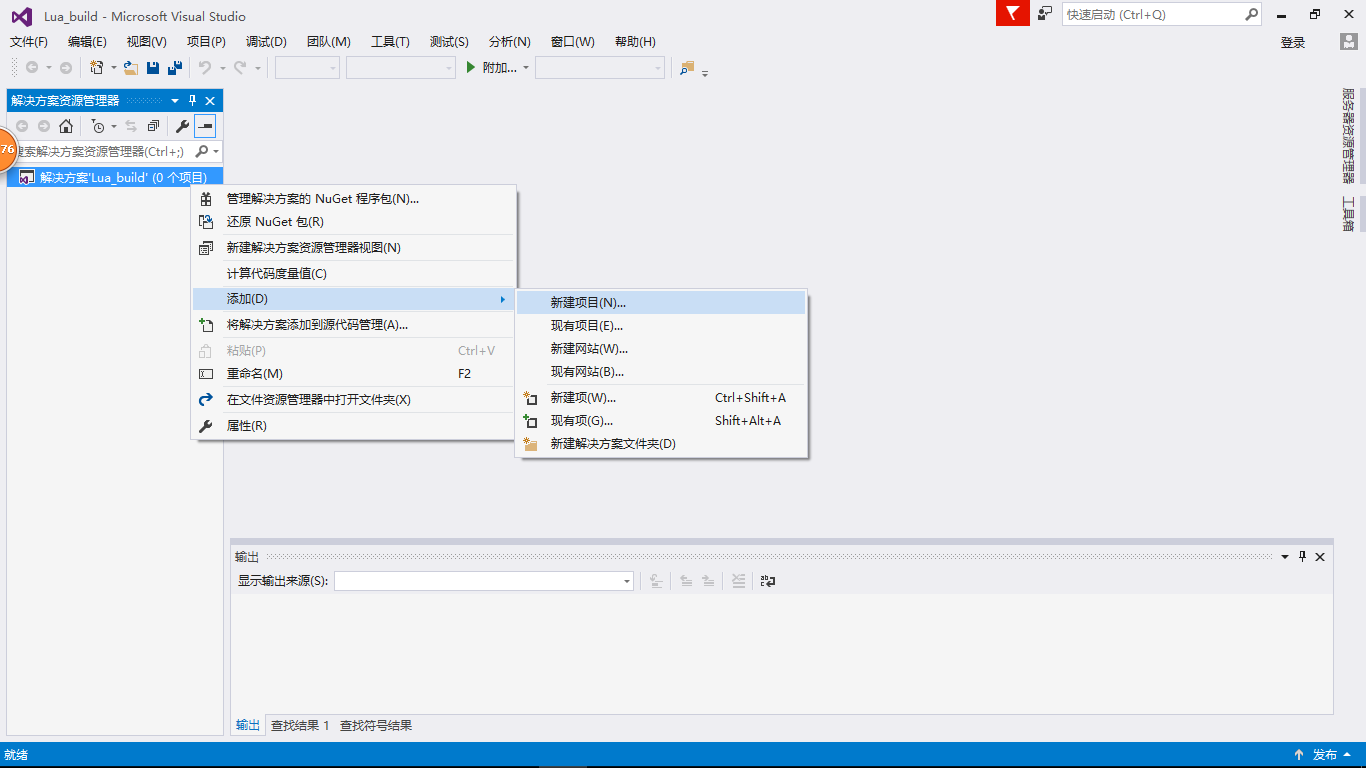Choose 计算代码度量值(C) in context menu
Screen dimensions: 1366x768
(354, 273)
